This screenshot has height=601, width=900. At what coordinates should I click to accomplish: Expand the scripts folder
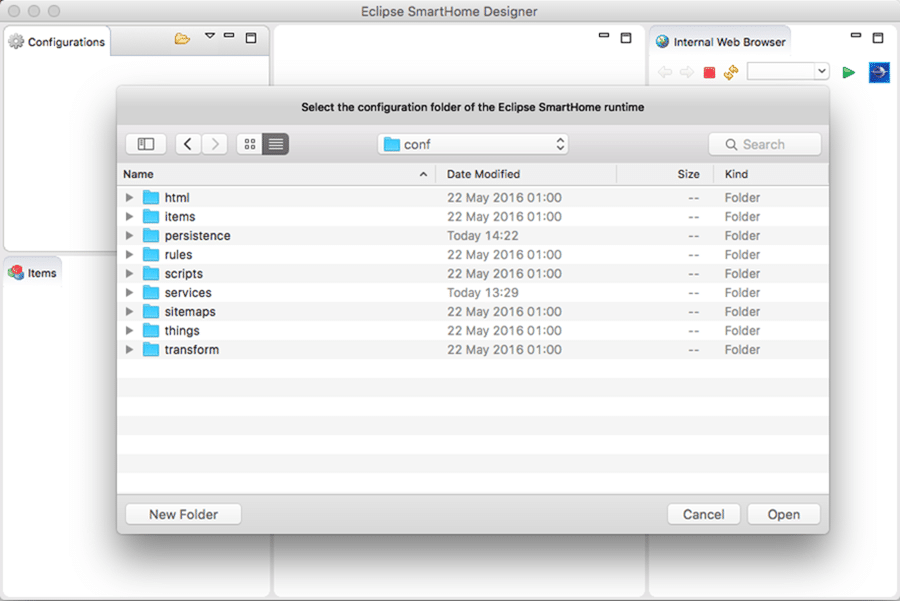(130, 273)
